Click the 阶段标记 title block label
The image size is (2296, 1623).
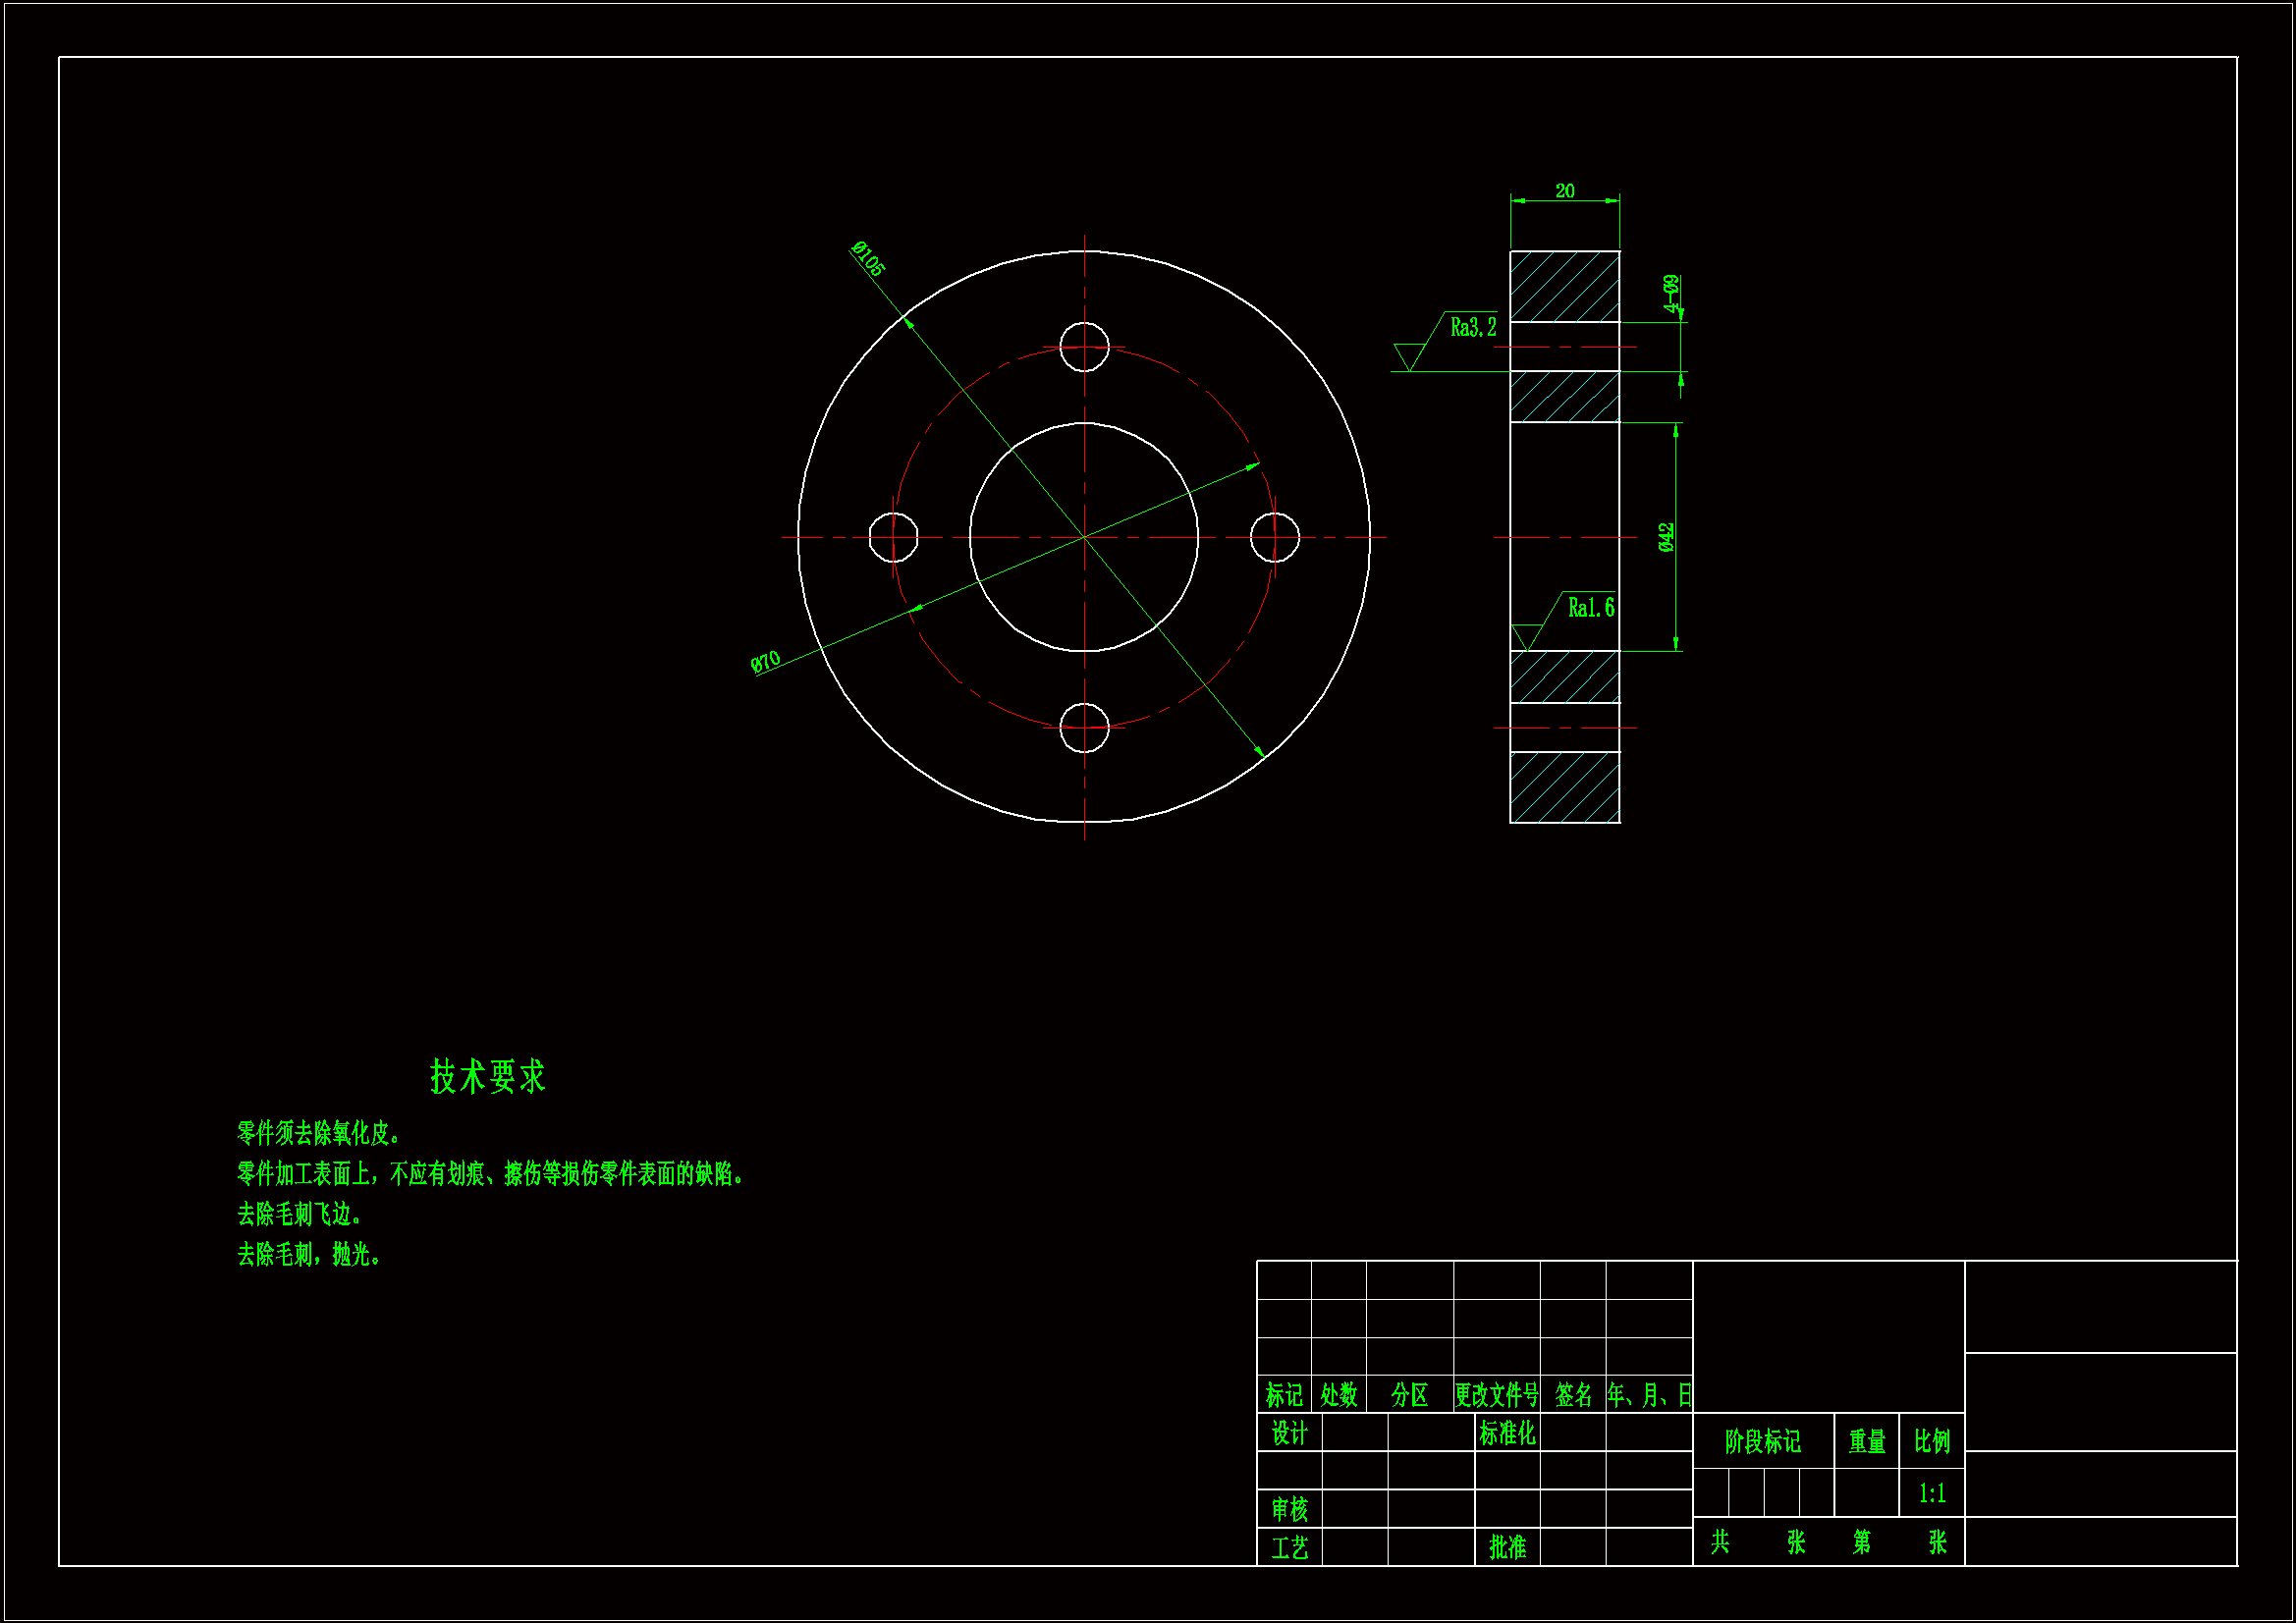click(1762, 1441)
